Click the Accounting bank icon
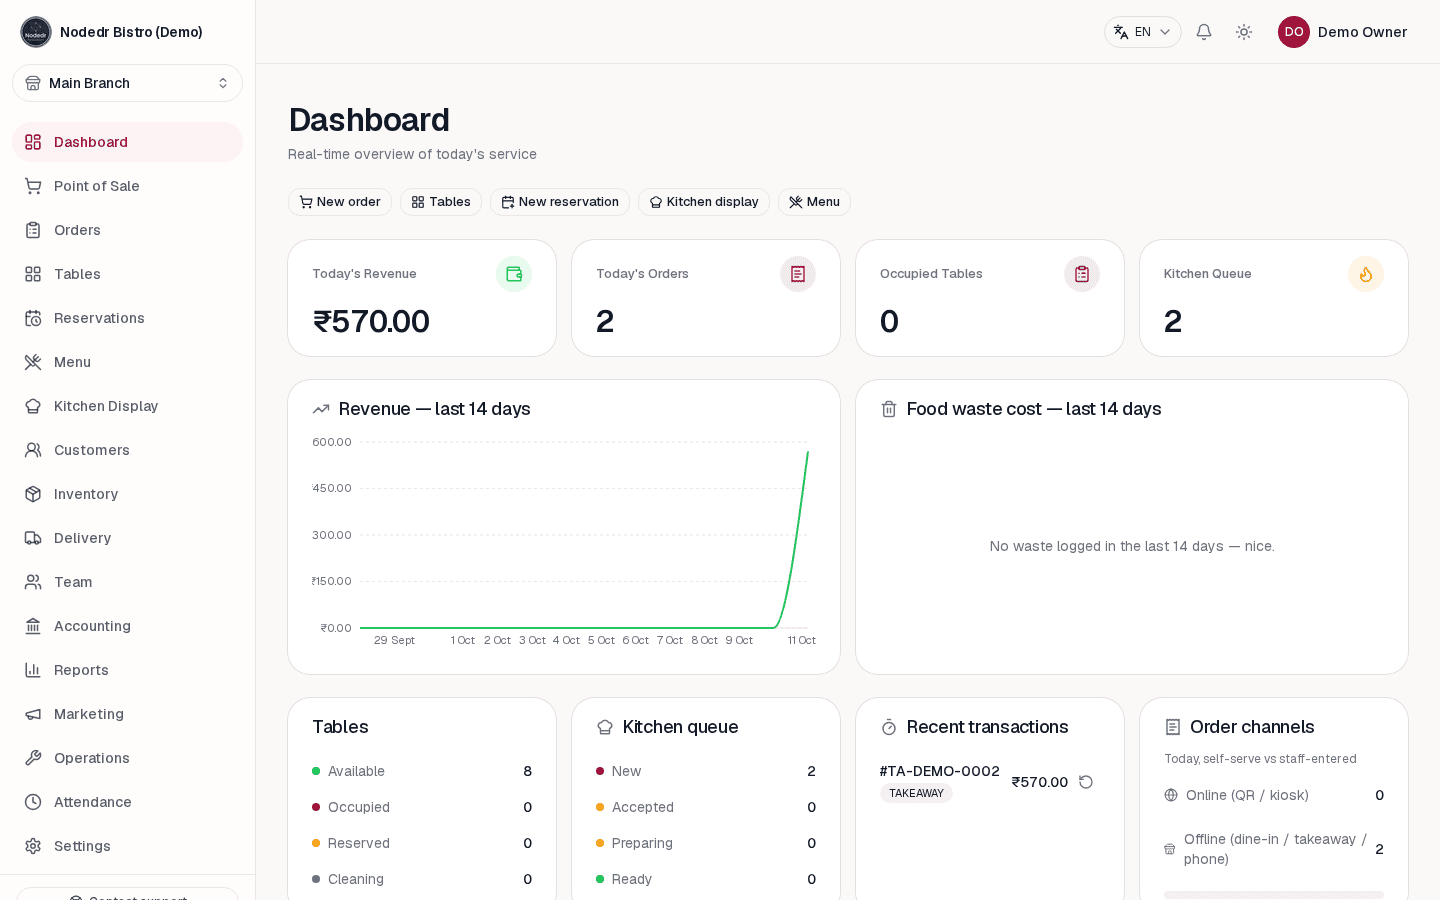1440x900 pixels. (x=33, y=626)
